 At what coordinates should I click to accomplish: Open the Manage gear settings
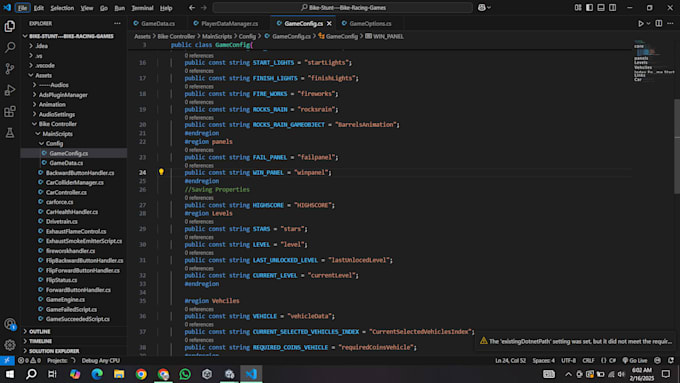click(x=10, y=345)
